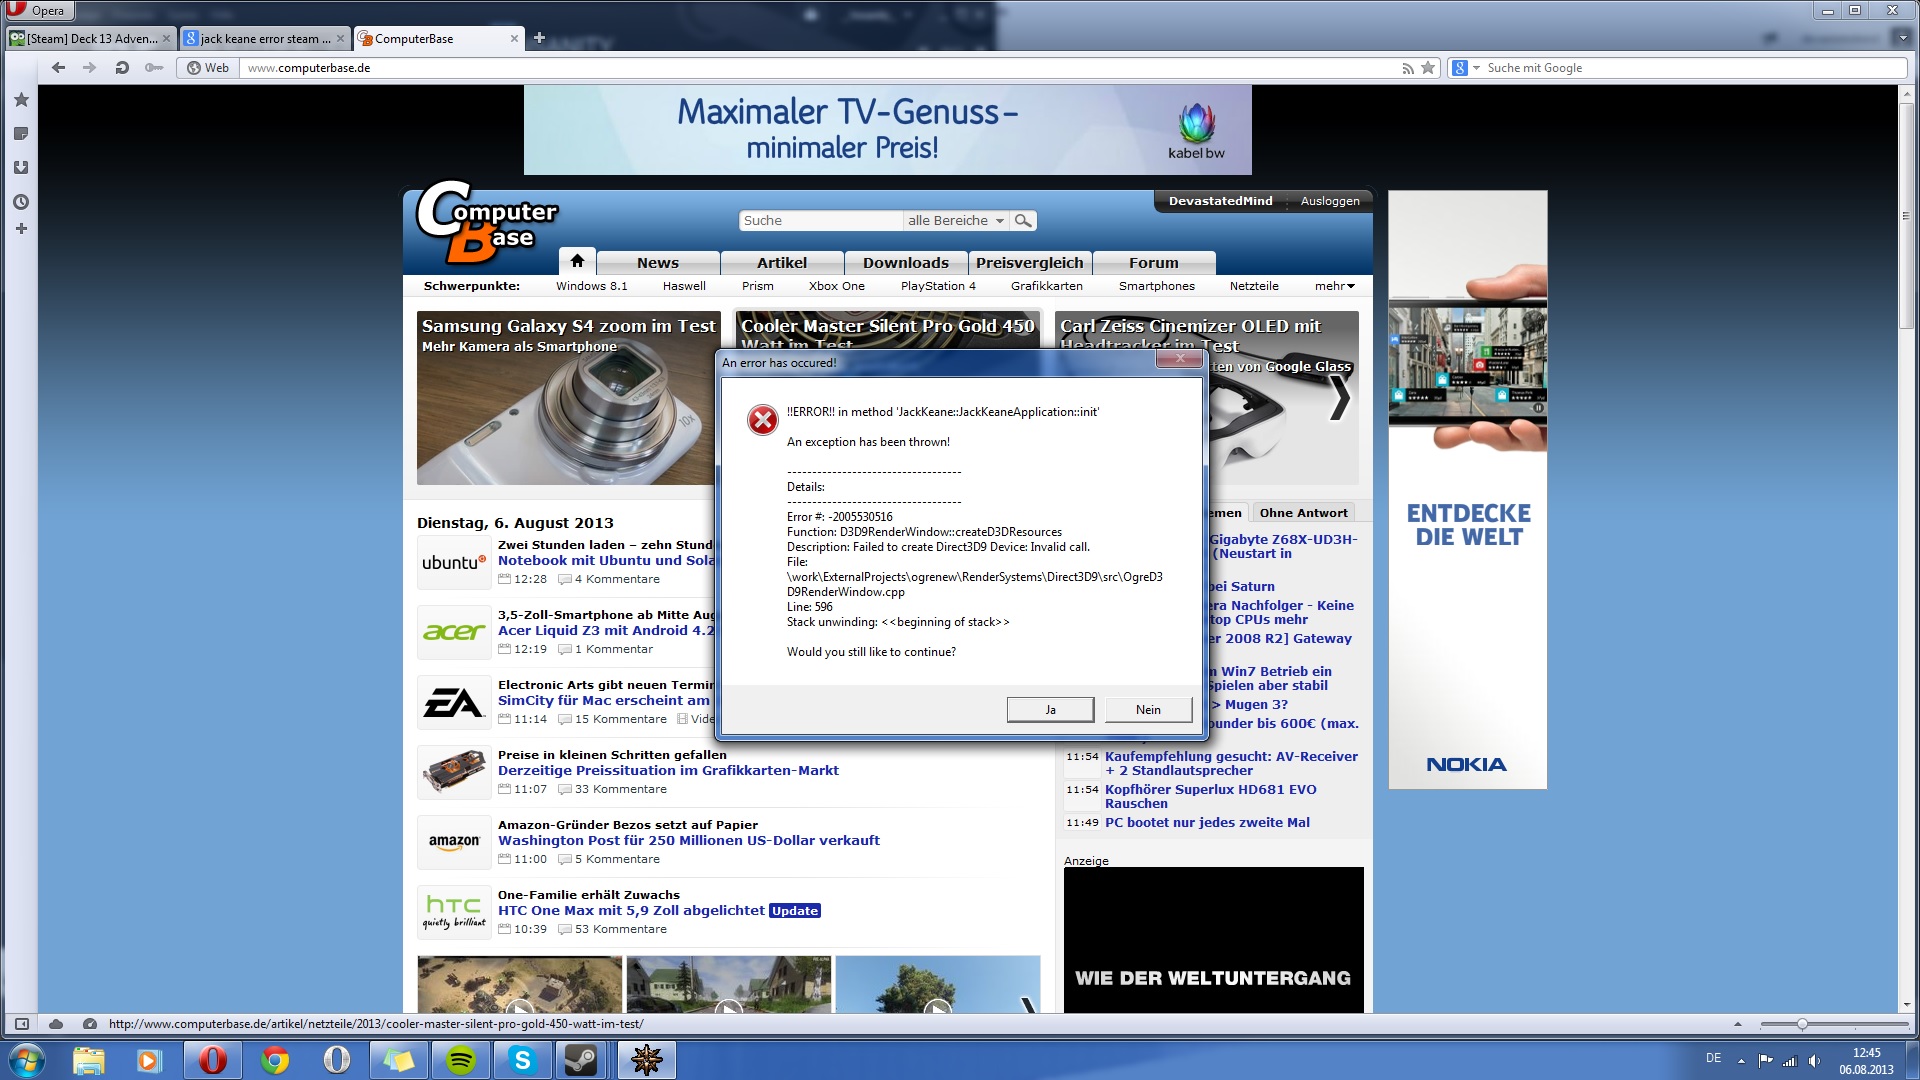Viewport: 1920px width, 1080px height.
Task: Click the Opera reload page icon
Action: point(122,68)
